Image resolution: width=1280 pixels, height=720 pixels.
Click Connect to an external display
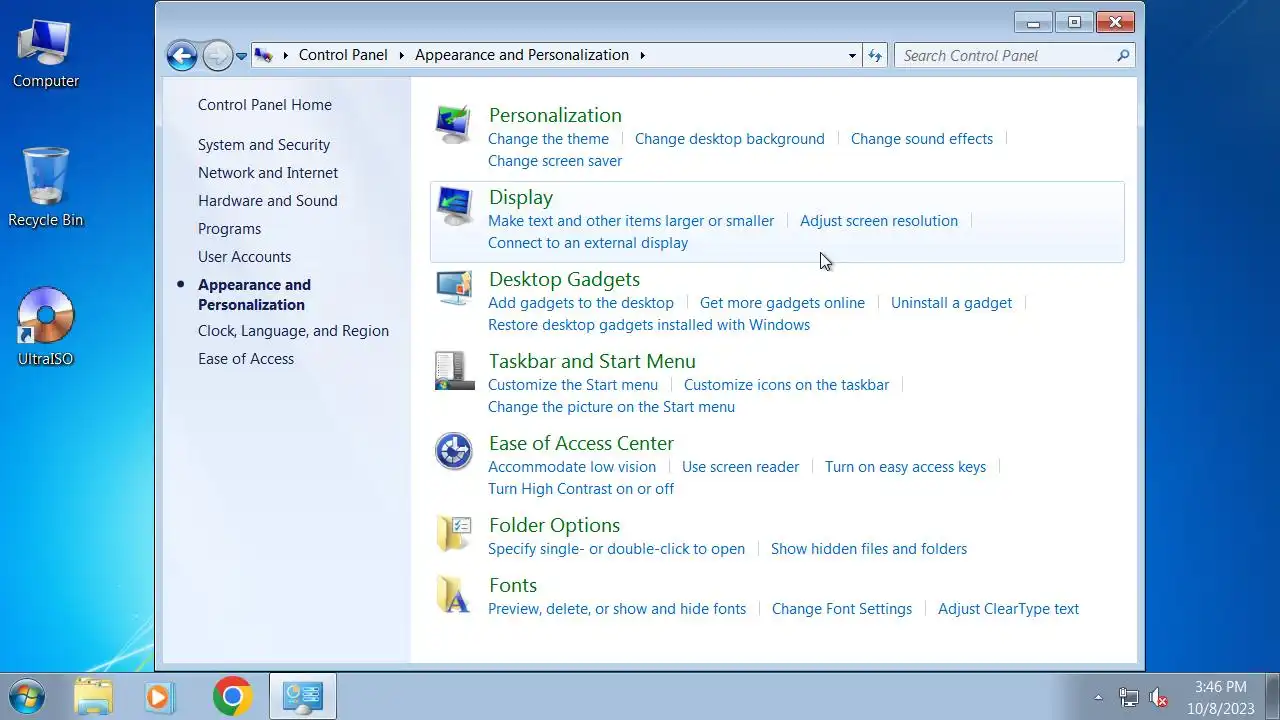[x=588, y=243]
